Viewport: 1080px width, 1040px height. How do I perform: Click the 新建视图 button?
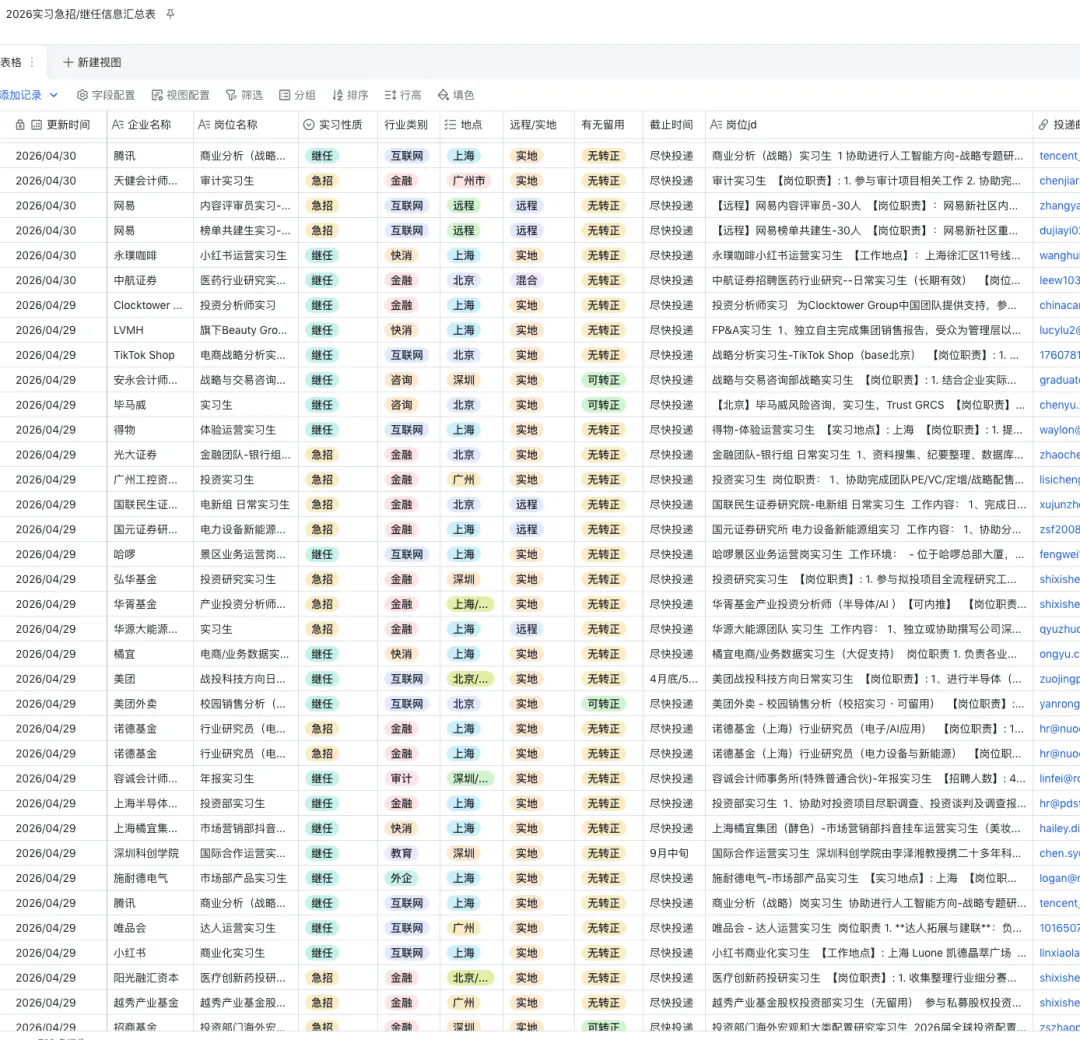point(92,62)
